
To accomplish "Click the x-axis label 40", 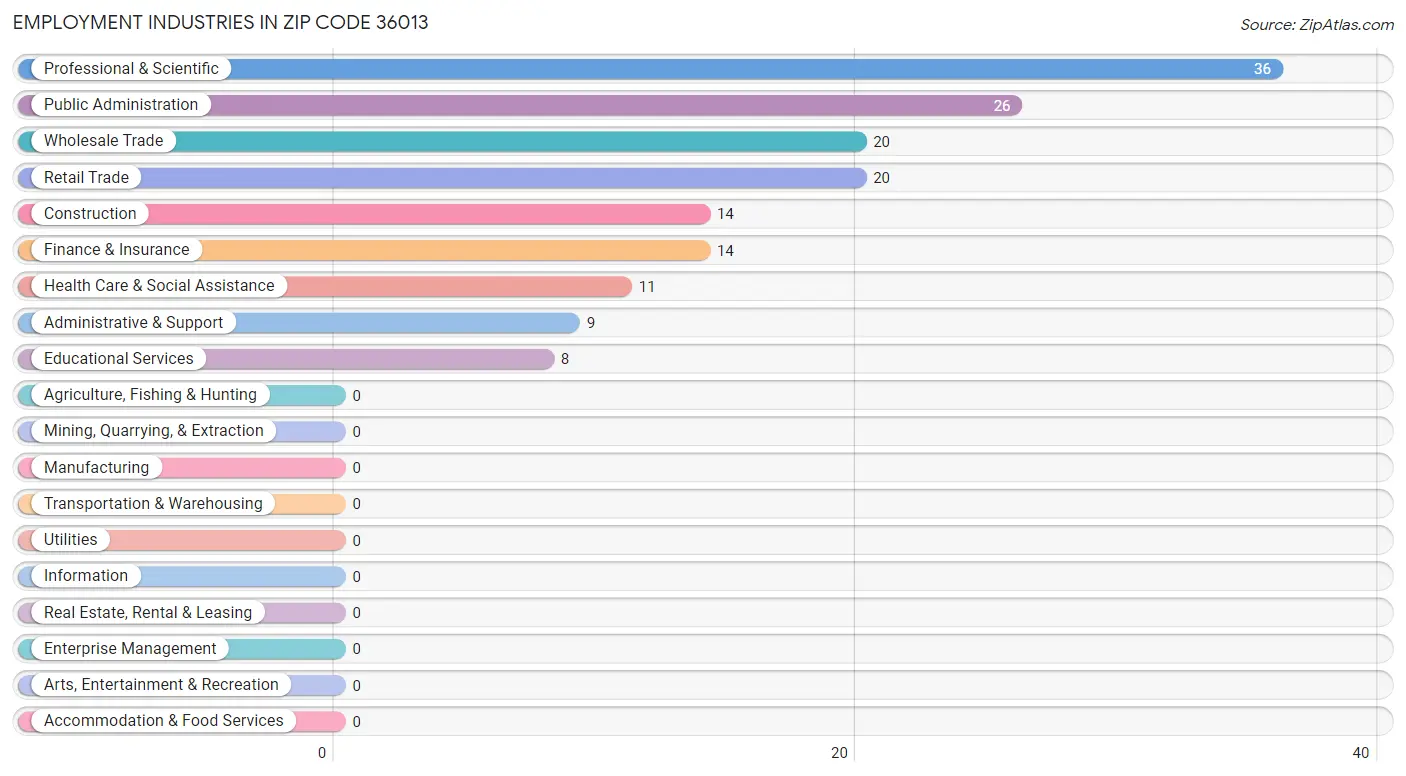I will coord(1360,753).
